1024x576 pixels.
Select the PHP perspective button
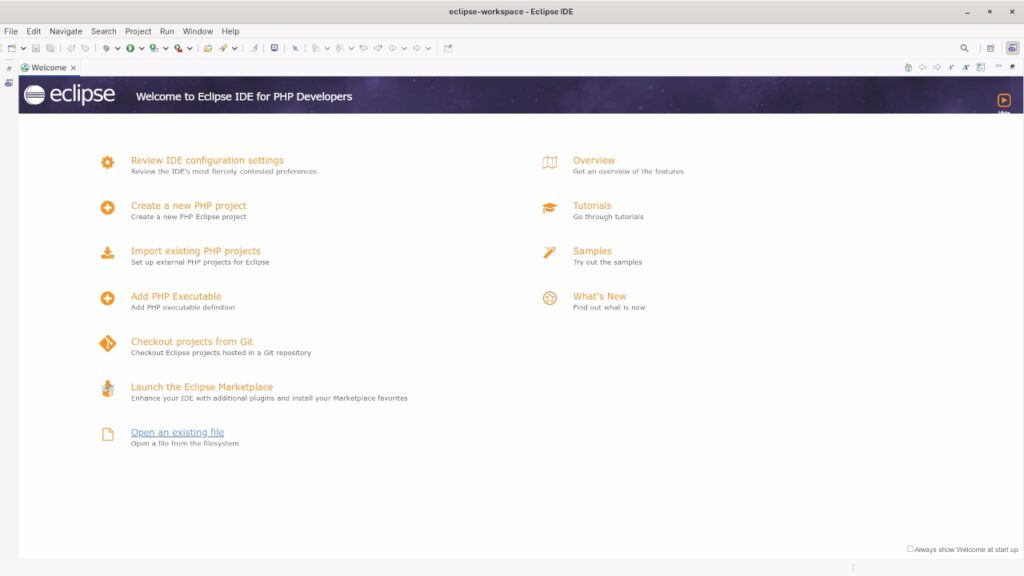point(1012,48)
